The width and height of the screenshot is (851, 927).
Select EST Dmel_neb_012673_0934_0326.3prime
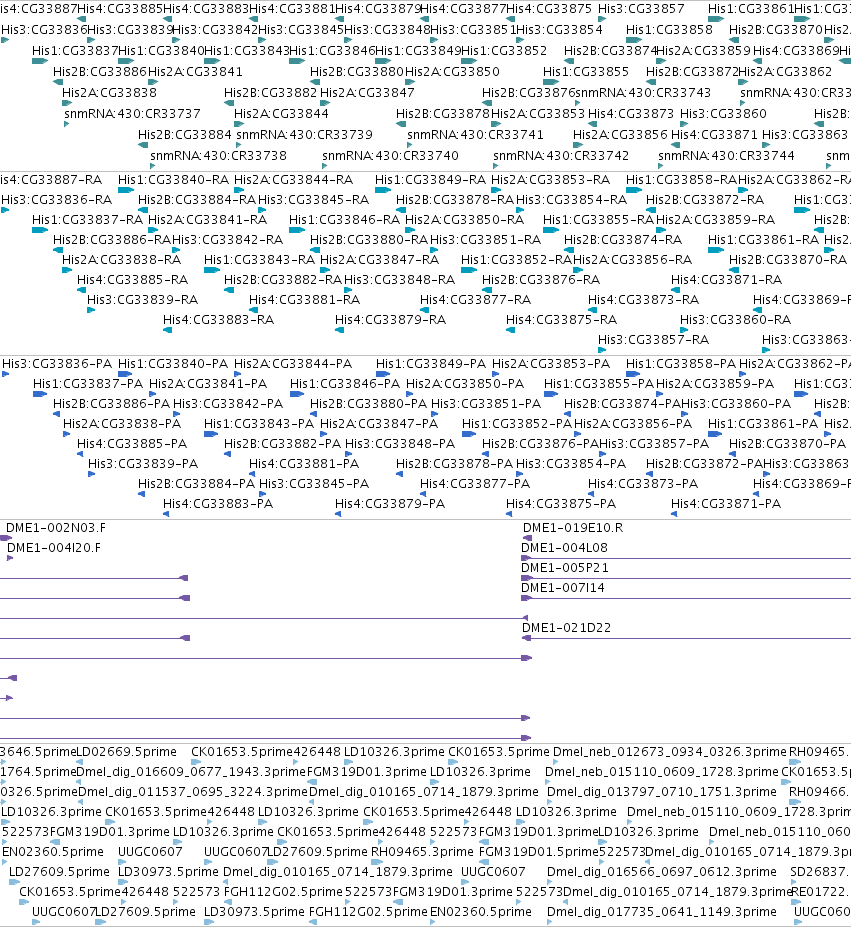tap(670, 752)
